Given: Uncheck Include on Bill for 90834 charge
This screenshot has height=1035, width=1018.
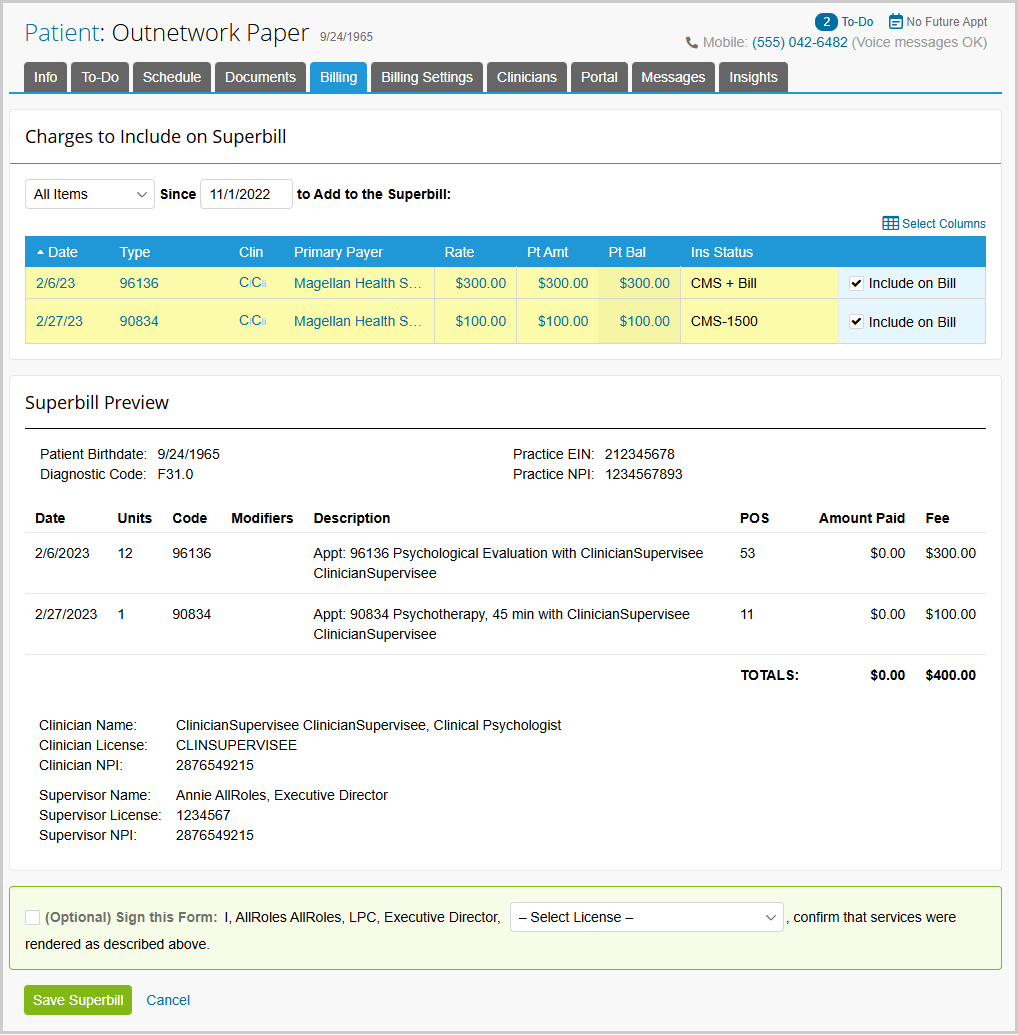Looking at the screenshot, I should click(856, 322).
